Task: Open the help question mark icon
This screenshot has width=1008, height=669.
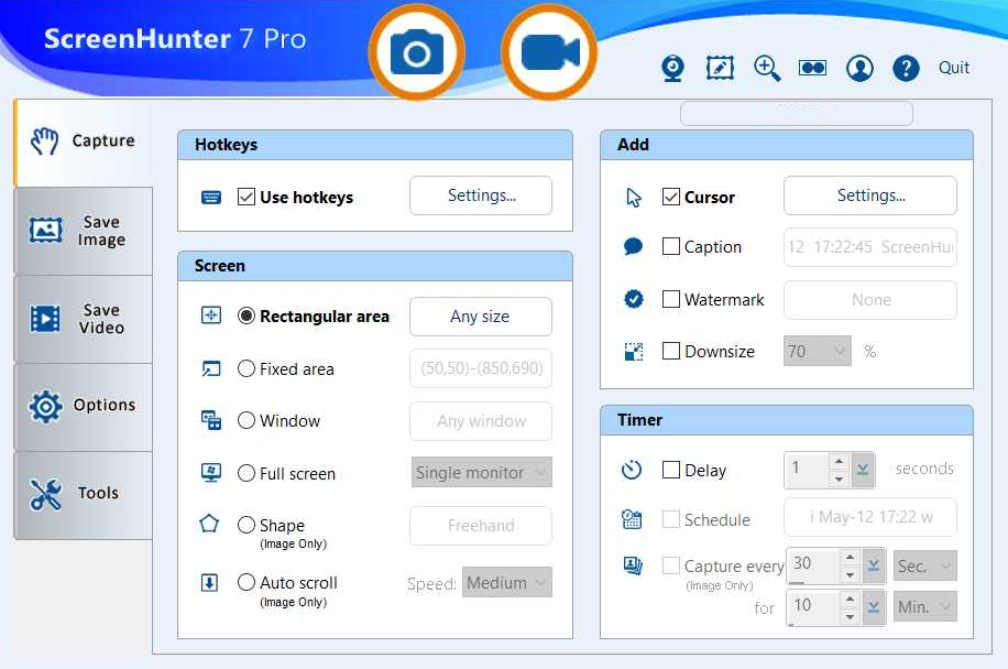Action: pyautogui.click(x=906, y=68)
